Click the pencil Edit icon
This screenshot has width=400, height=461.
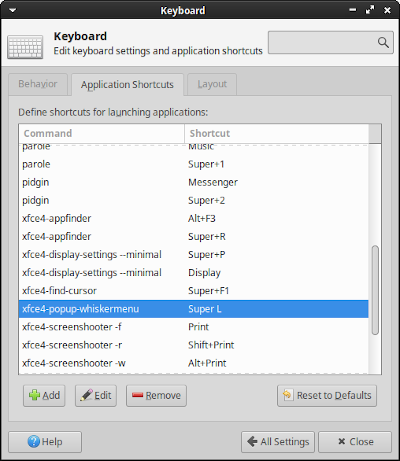[x=86, y=395]
